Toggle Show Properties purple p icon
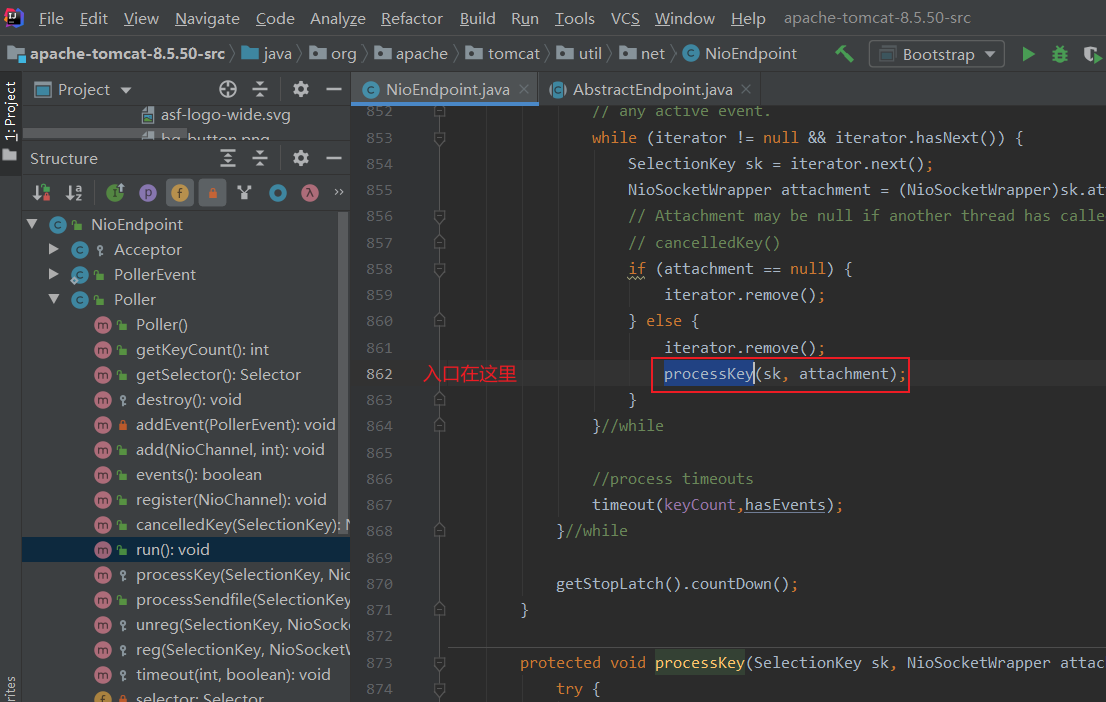Viewport: 1106px width, 702px height. pos(147,192)
